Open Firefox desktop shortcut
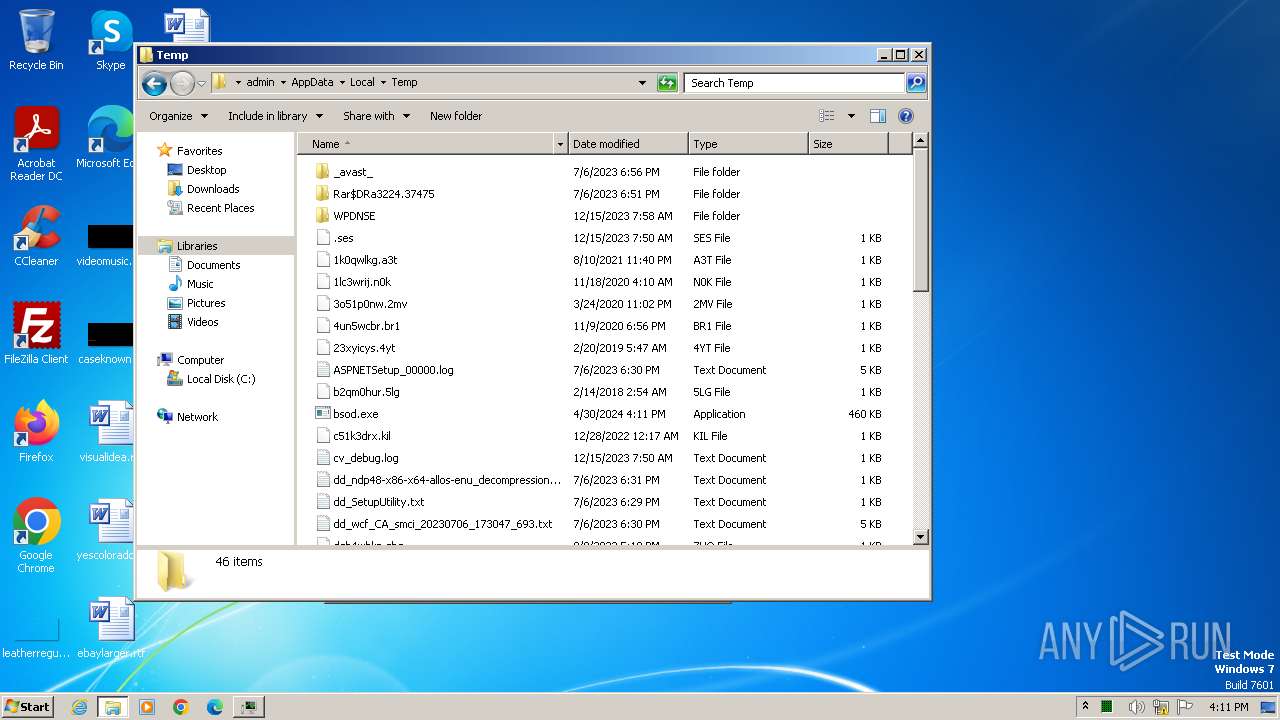The height and width of the screenshot is (720, 1280). point(36,432)
